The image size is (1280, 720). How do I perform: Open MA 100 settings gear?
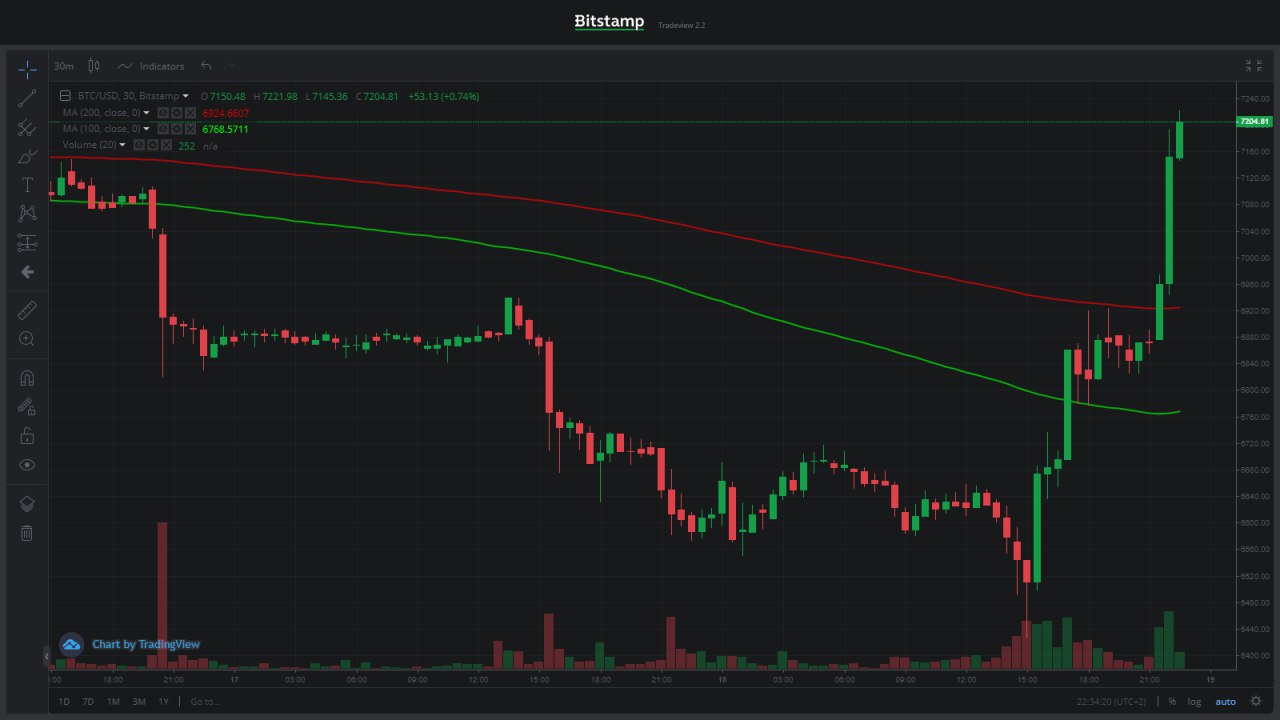click(176, 129)
